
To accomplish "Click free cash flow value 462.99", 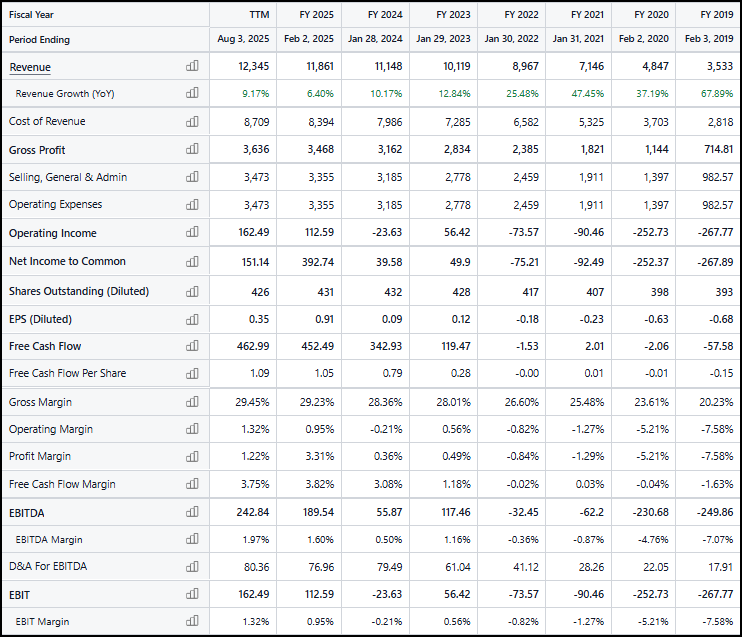I will [x=253, y=346].
